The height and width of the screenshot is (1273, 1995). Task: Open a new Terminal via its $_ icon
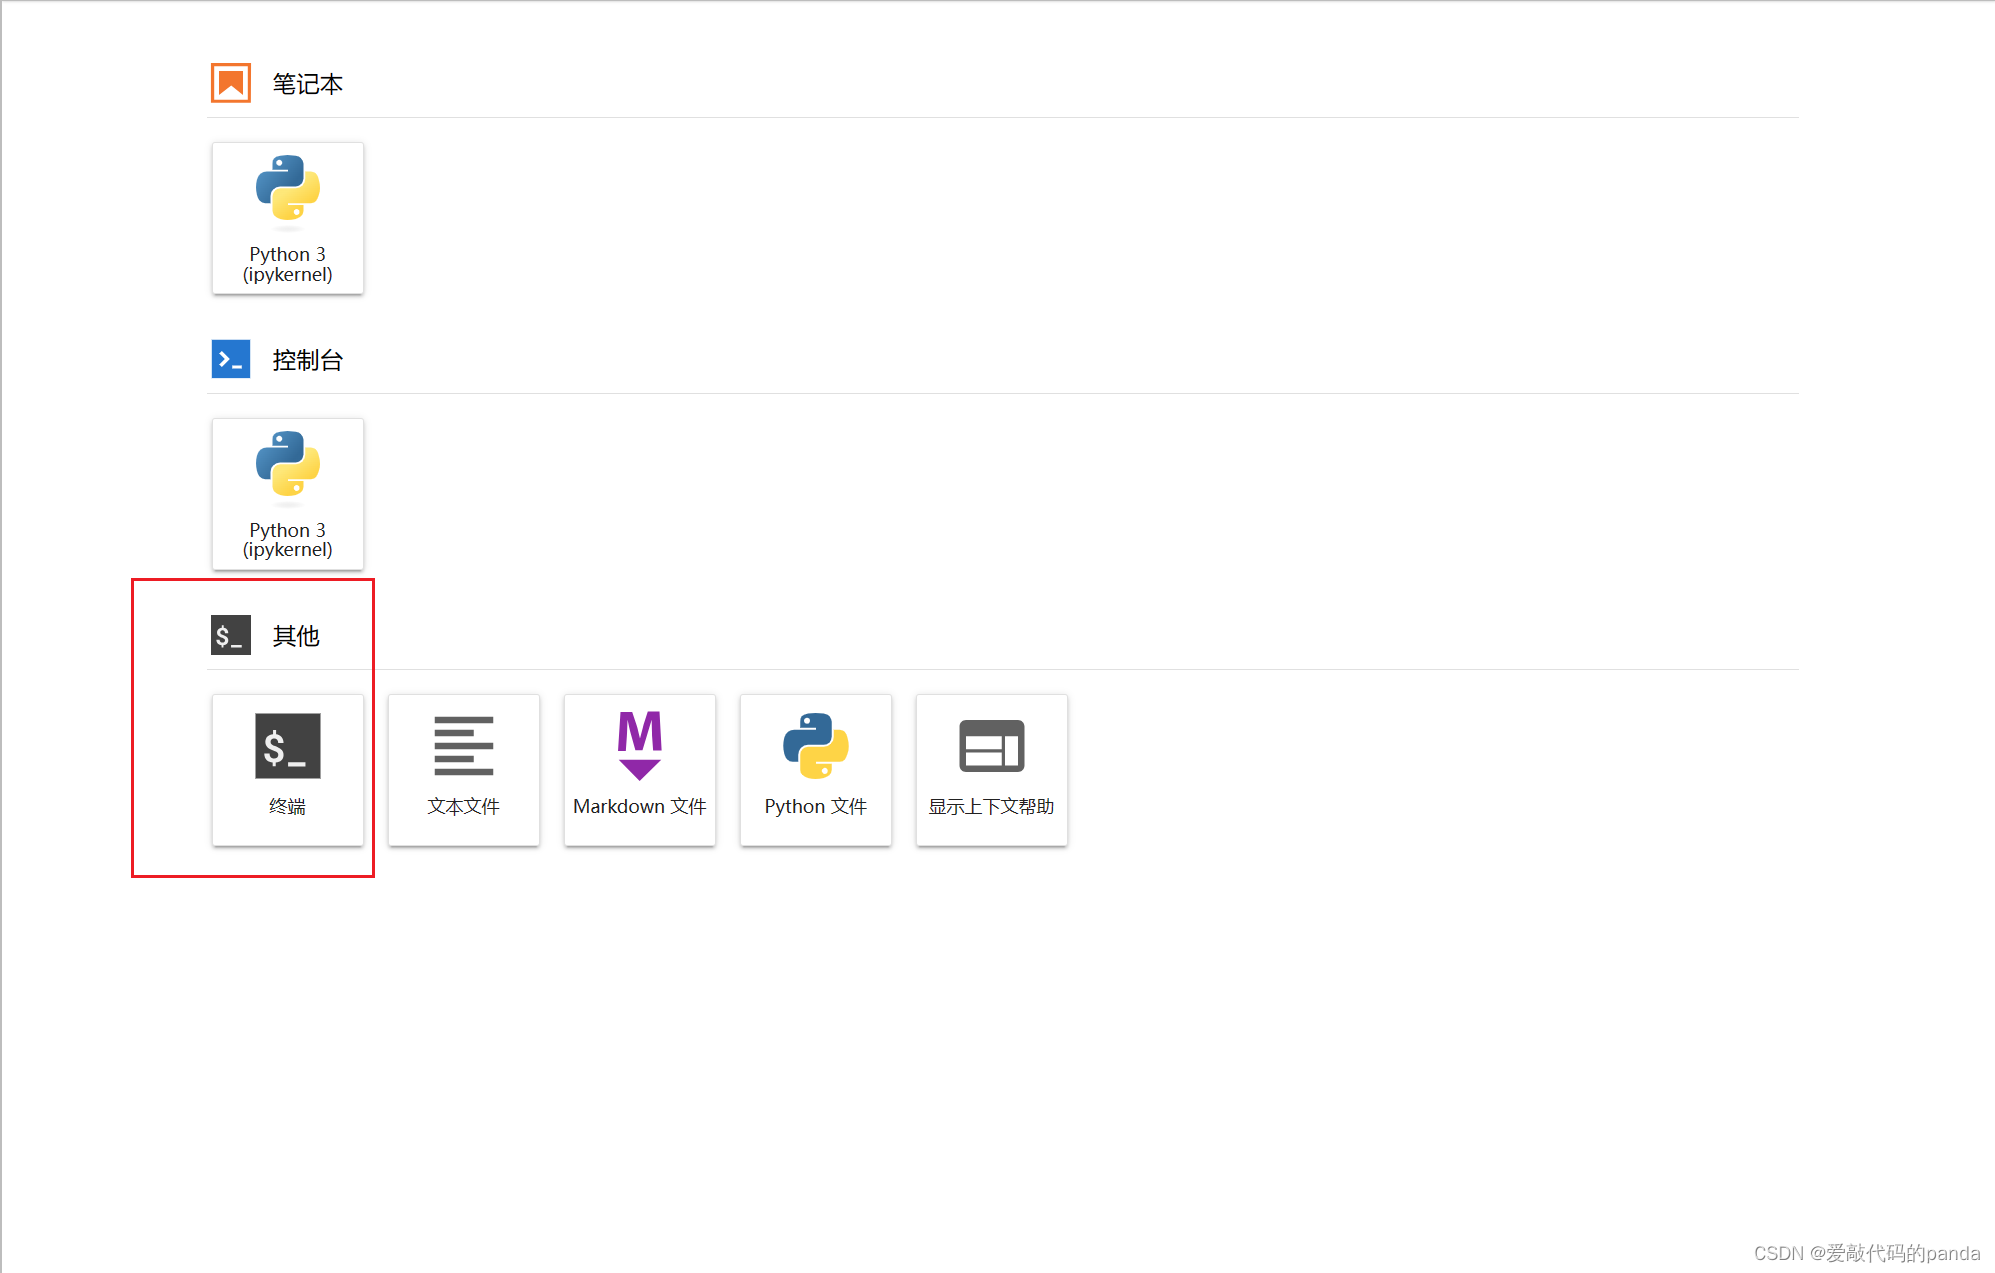(288, 746)
